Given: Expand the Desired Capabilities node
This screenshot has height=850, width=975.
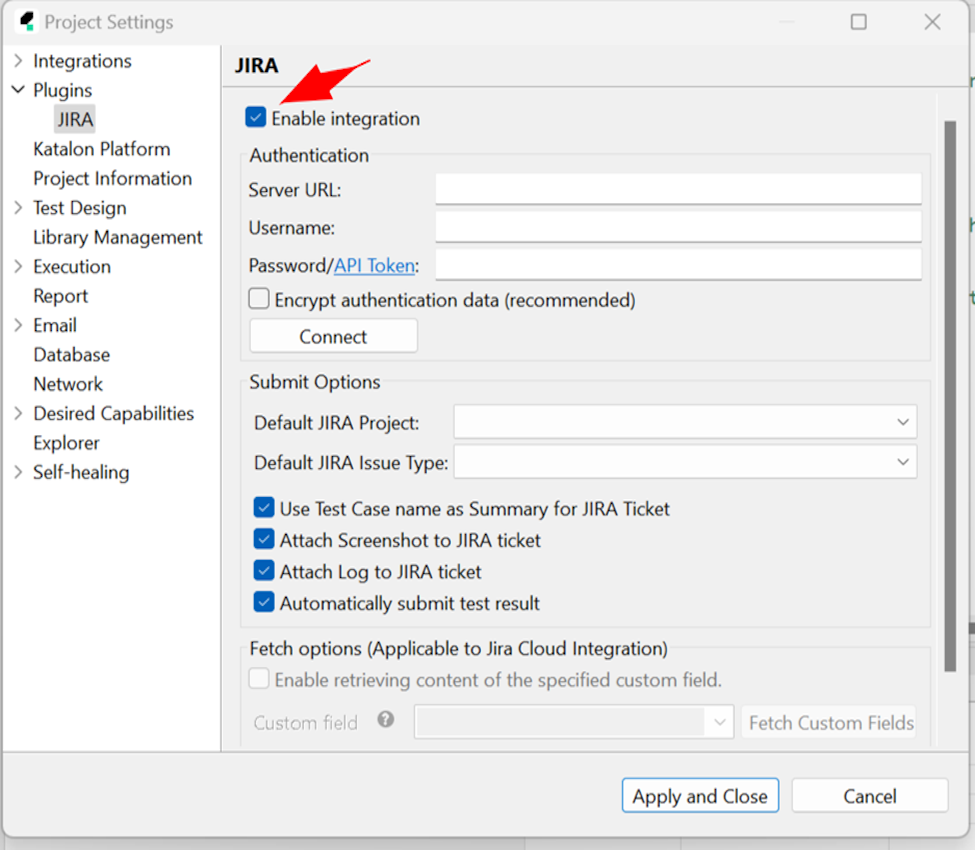Looking at the screenshot, I should tap(18, 413).
